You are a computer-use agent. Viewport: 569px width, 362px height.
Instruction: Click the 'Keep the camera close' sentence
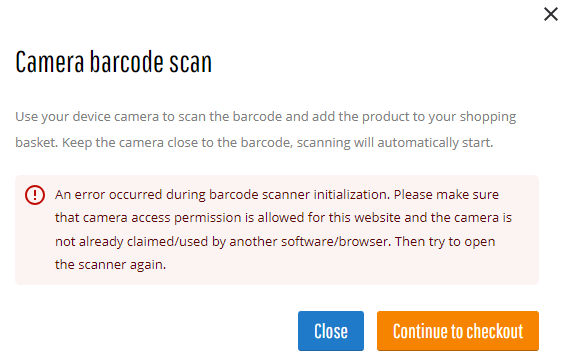click(177, 143)
